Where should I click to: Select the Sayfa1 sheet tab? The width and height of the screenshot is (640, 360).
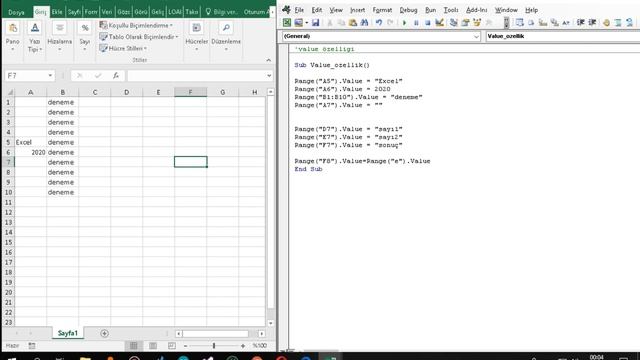67,333
